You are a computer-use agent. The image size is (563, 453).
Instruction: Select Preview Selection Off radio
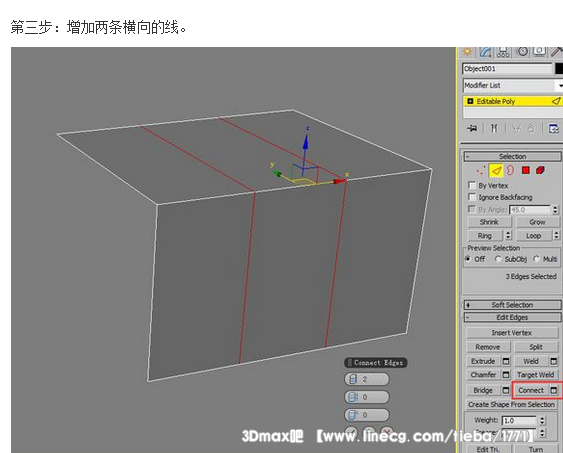pyautogui.click(x=468, y=259)
